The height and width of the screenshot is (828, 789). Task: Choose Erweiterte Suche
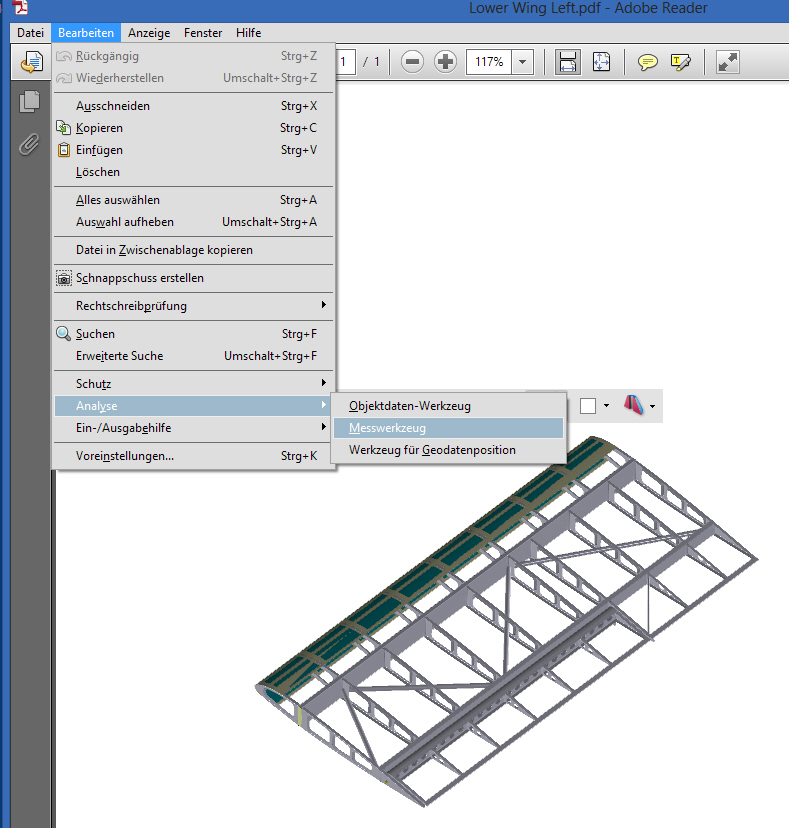pyautogui.click(x=194, y=356)
